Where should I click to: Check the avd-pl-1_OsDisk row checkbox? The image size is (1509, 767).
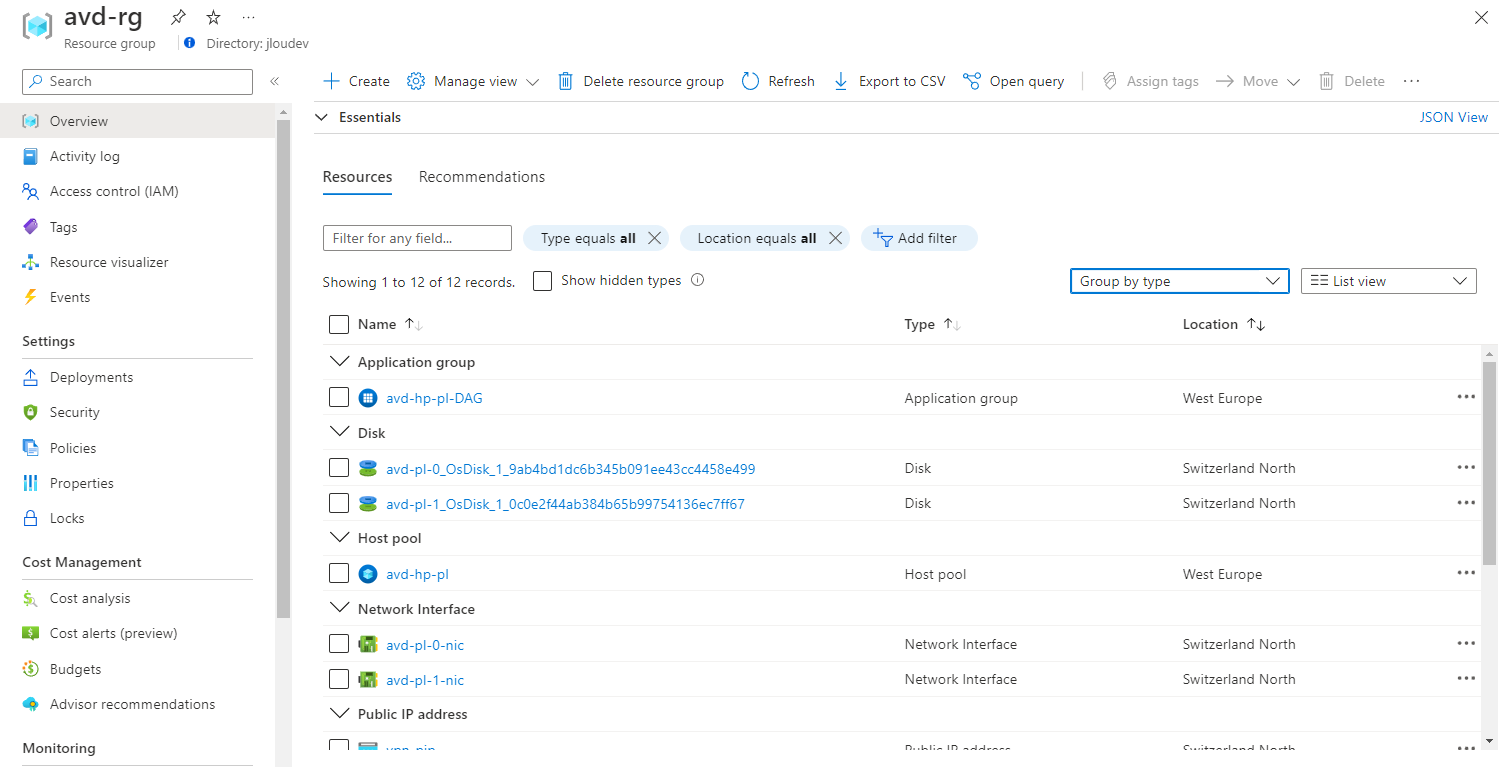tap(339, 503)
